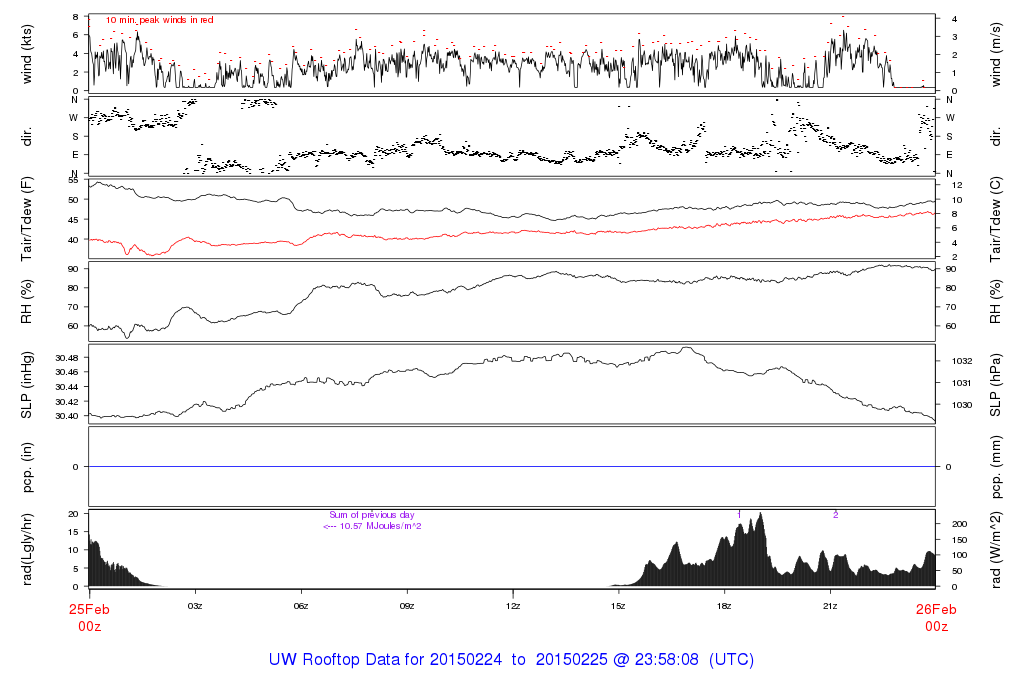
Task: Click the 'SLP (hPa)' right axis label
Action: point(997,384)
